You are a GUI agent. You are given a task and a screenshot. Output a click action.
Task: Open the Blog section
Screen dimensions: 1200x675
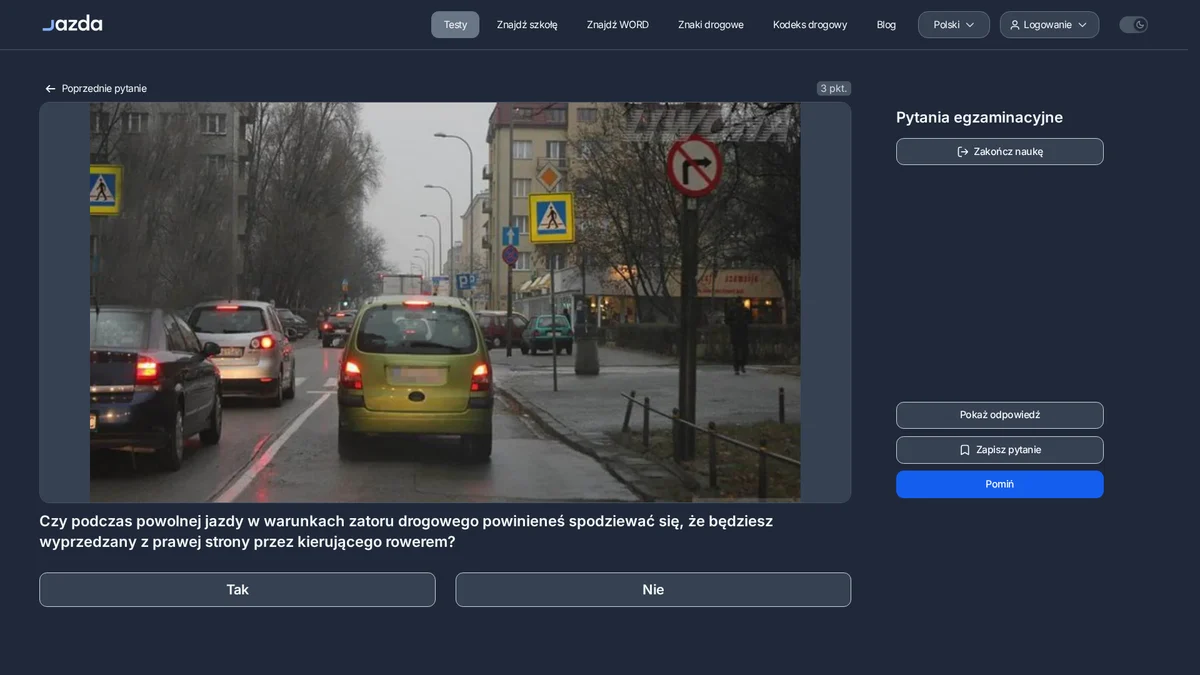click(886, 25)
